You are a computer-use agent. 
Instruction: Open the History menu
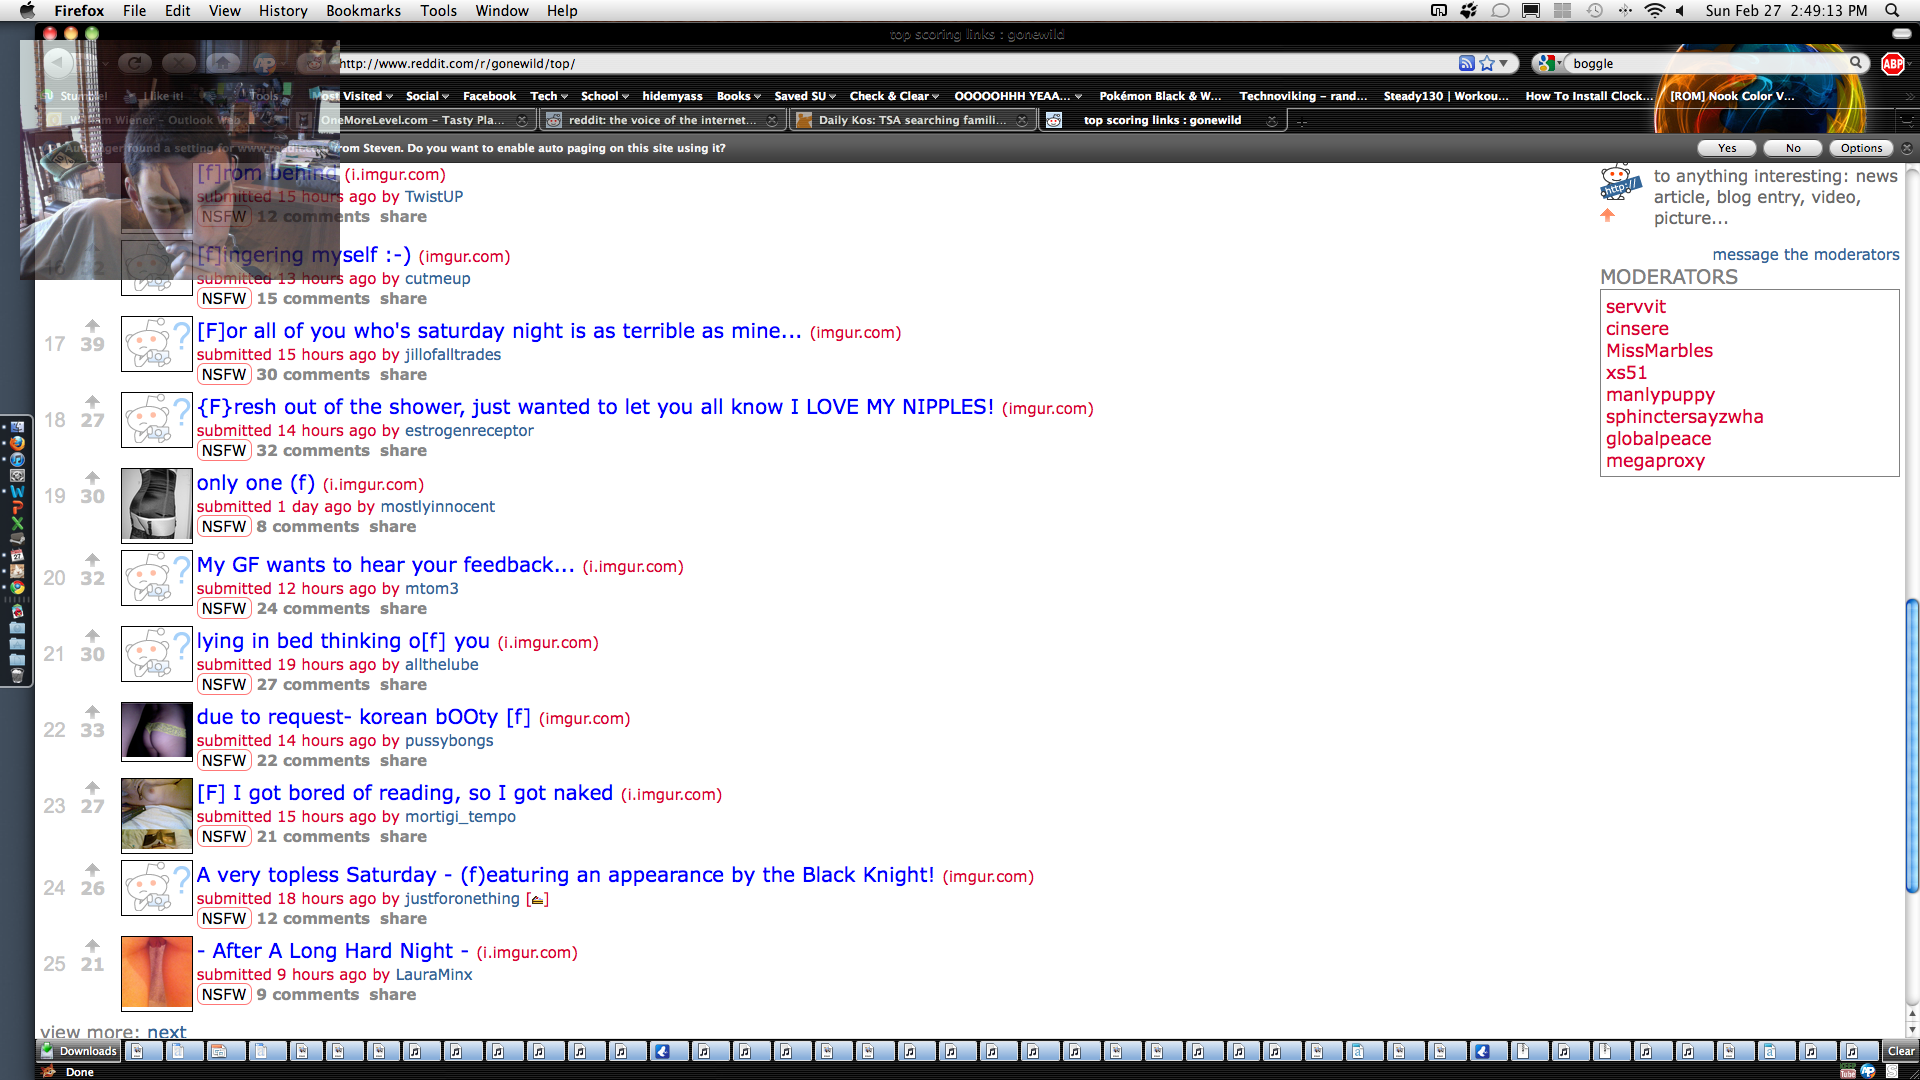click(x=283, y=10)
